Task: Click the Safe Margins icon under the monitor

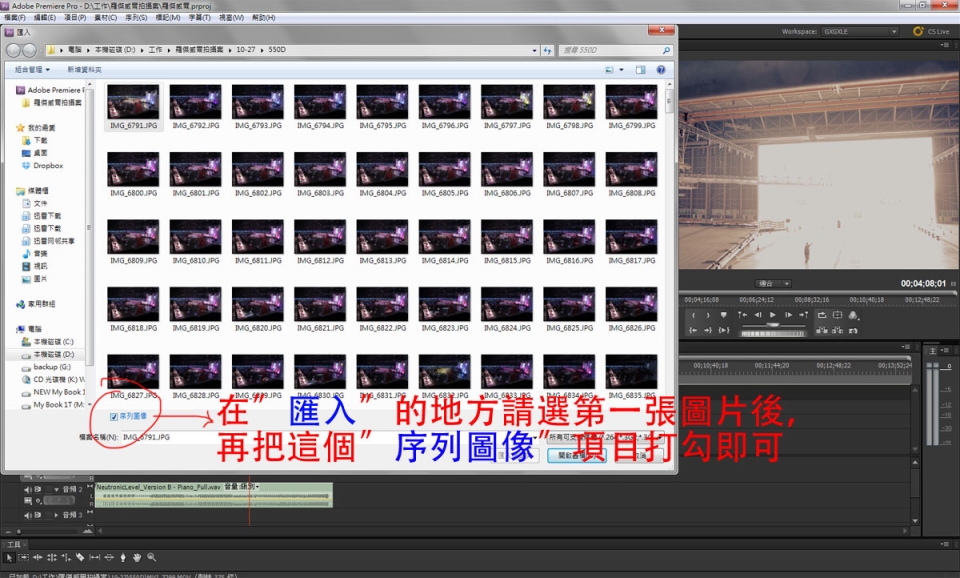Action: coord(837,315)
